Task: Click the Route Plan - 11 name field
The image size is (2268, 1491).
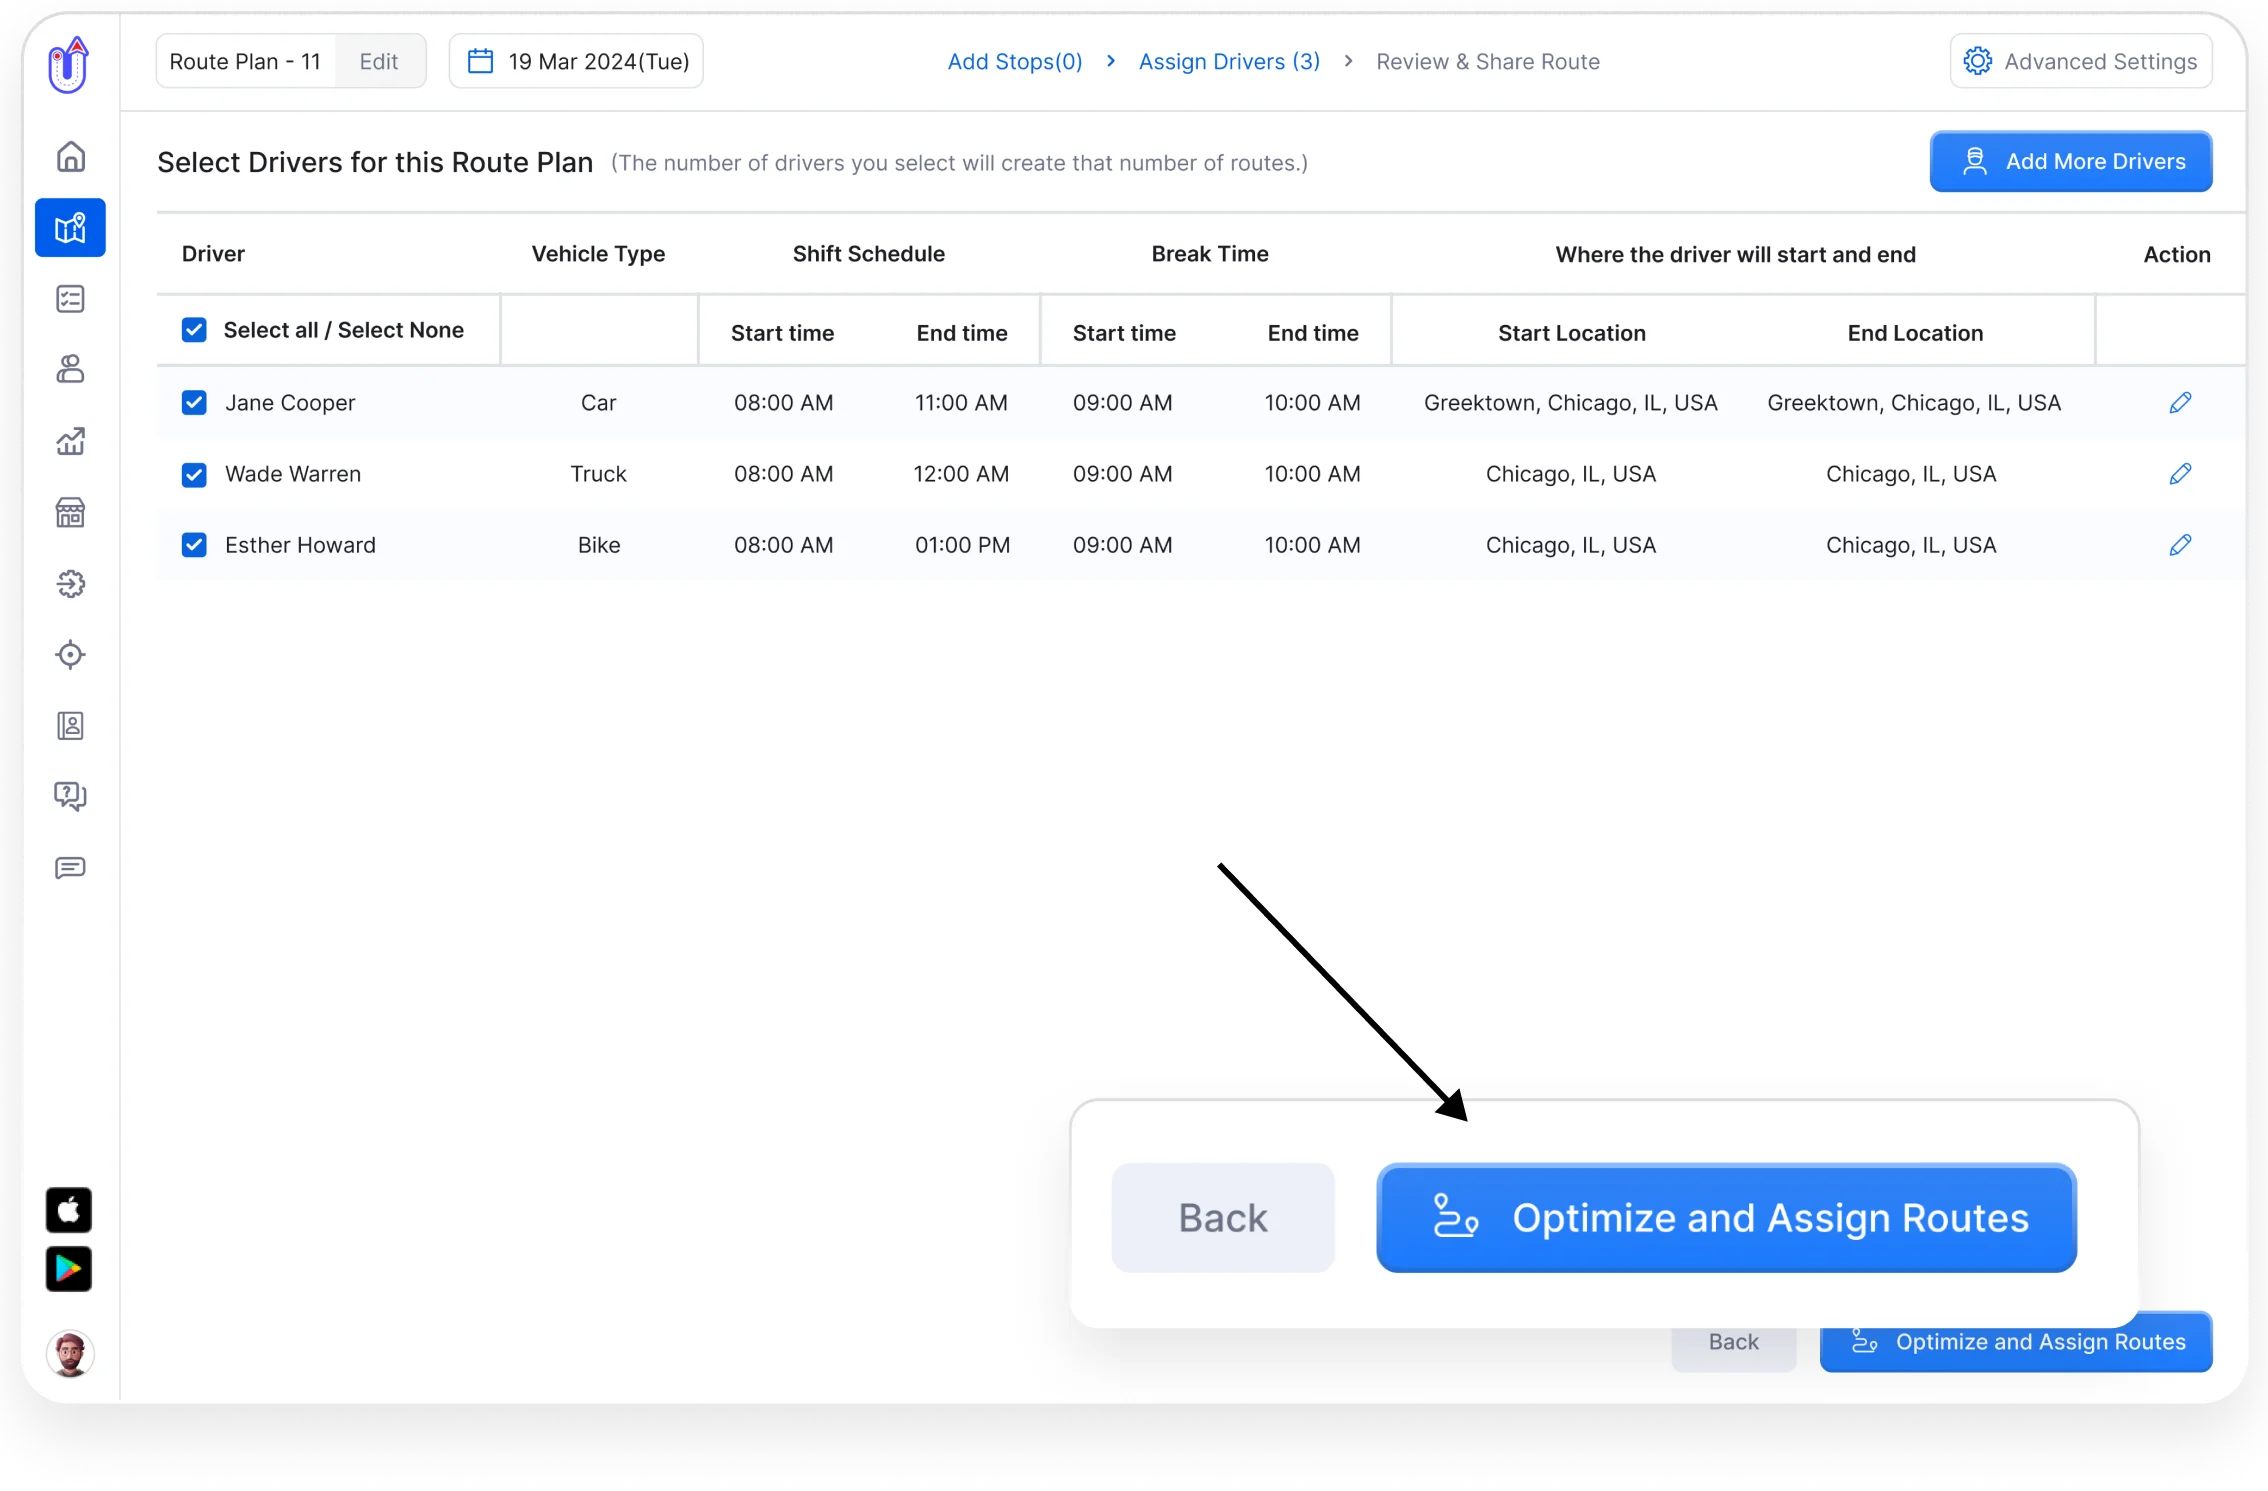Action: pyautogui.click(x=246, y=62)
